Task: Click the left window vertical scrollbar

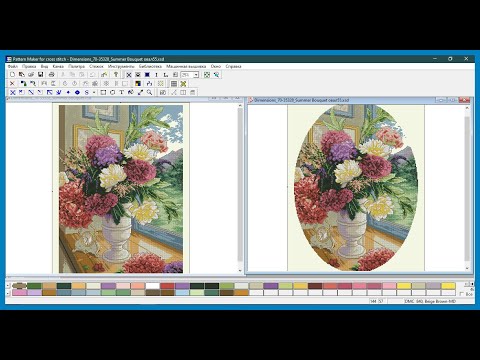Action: 240,185
